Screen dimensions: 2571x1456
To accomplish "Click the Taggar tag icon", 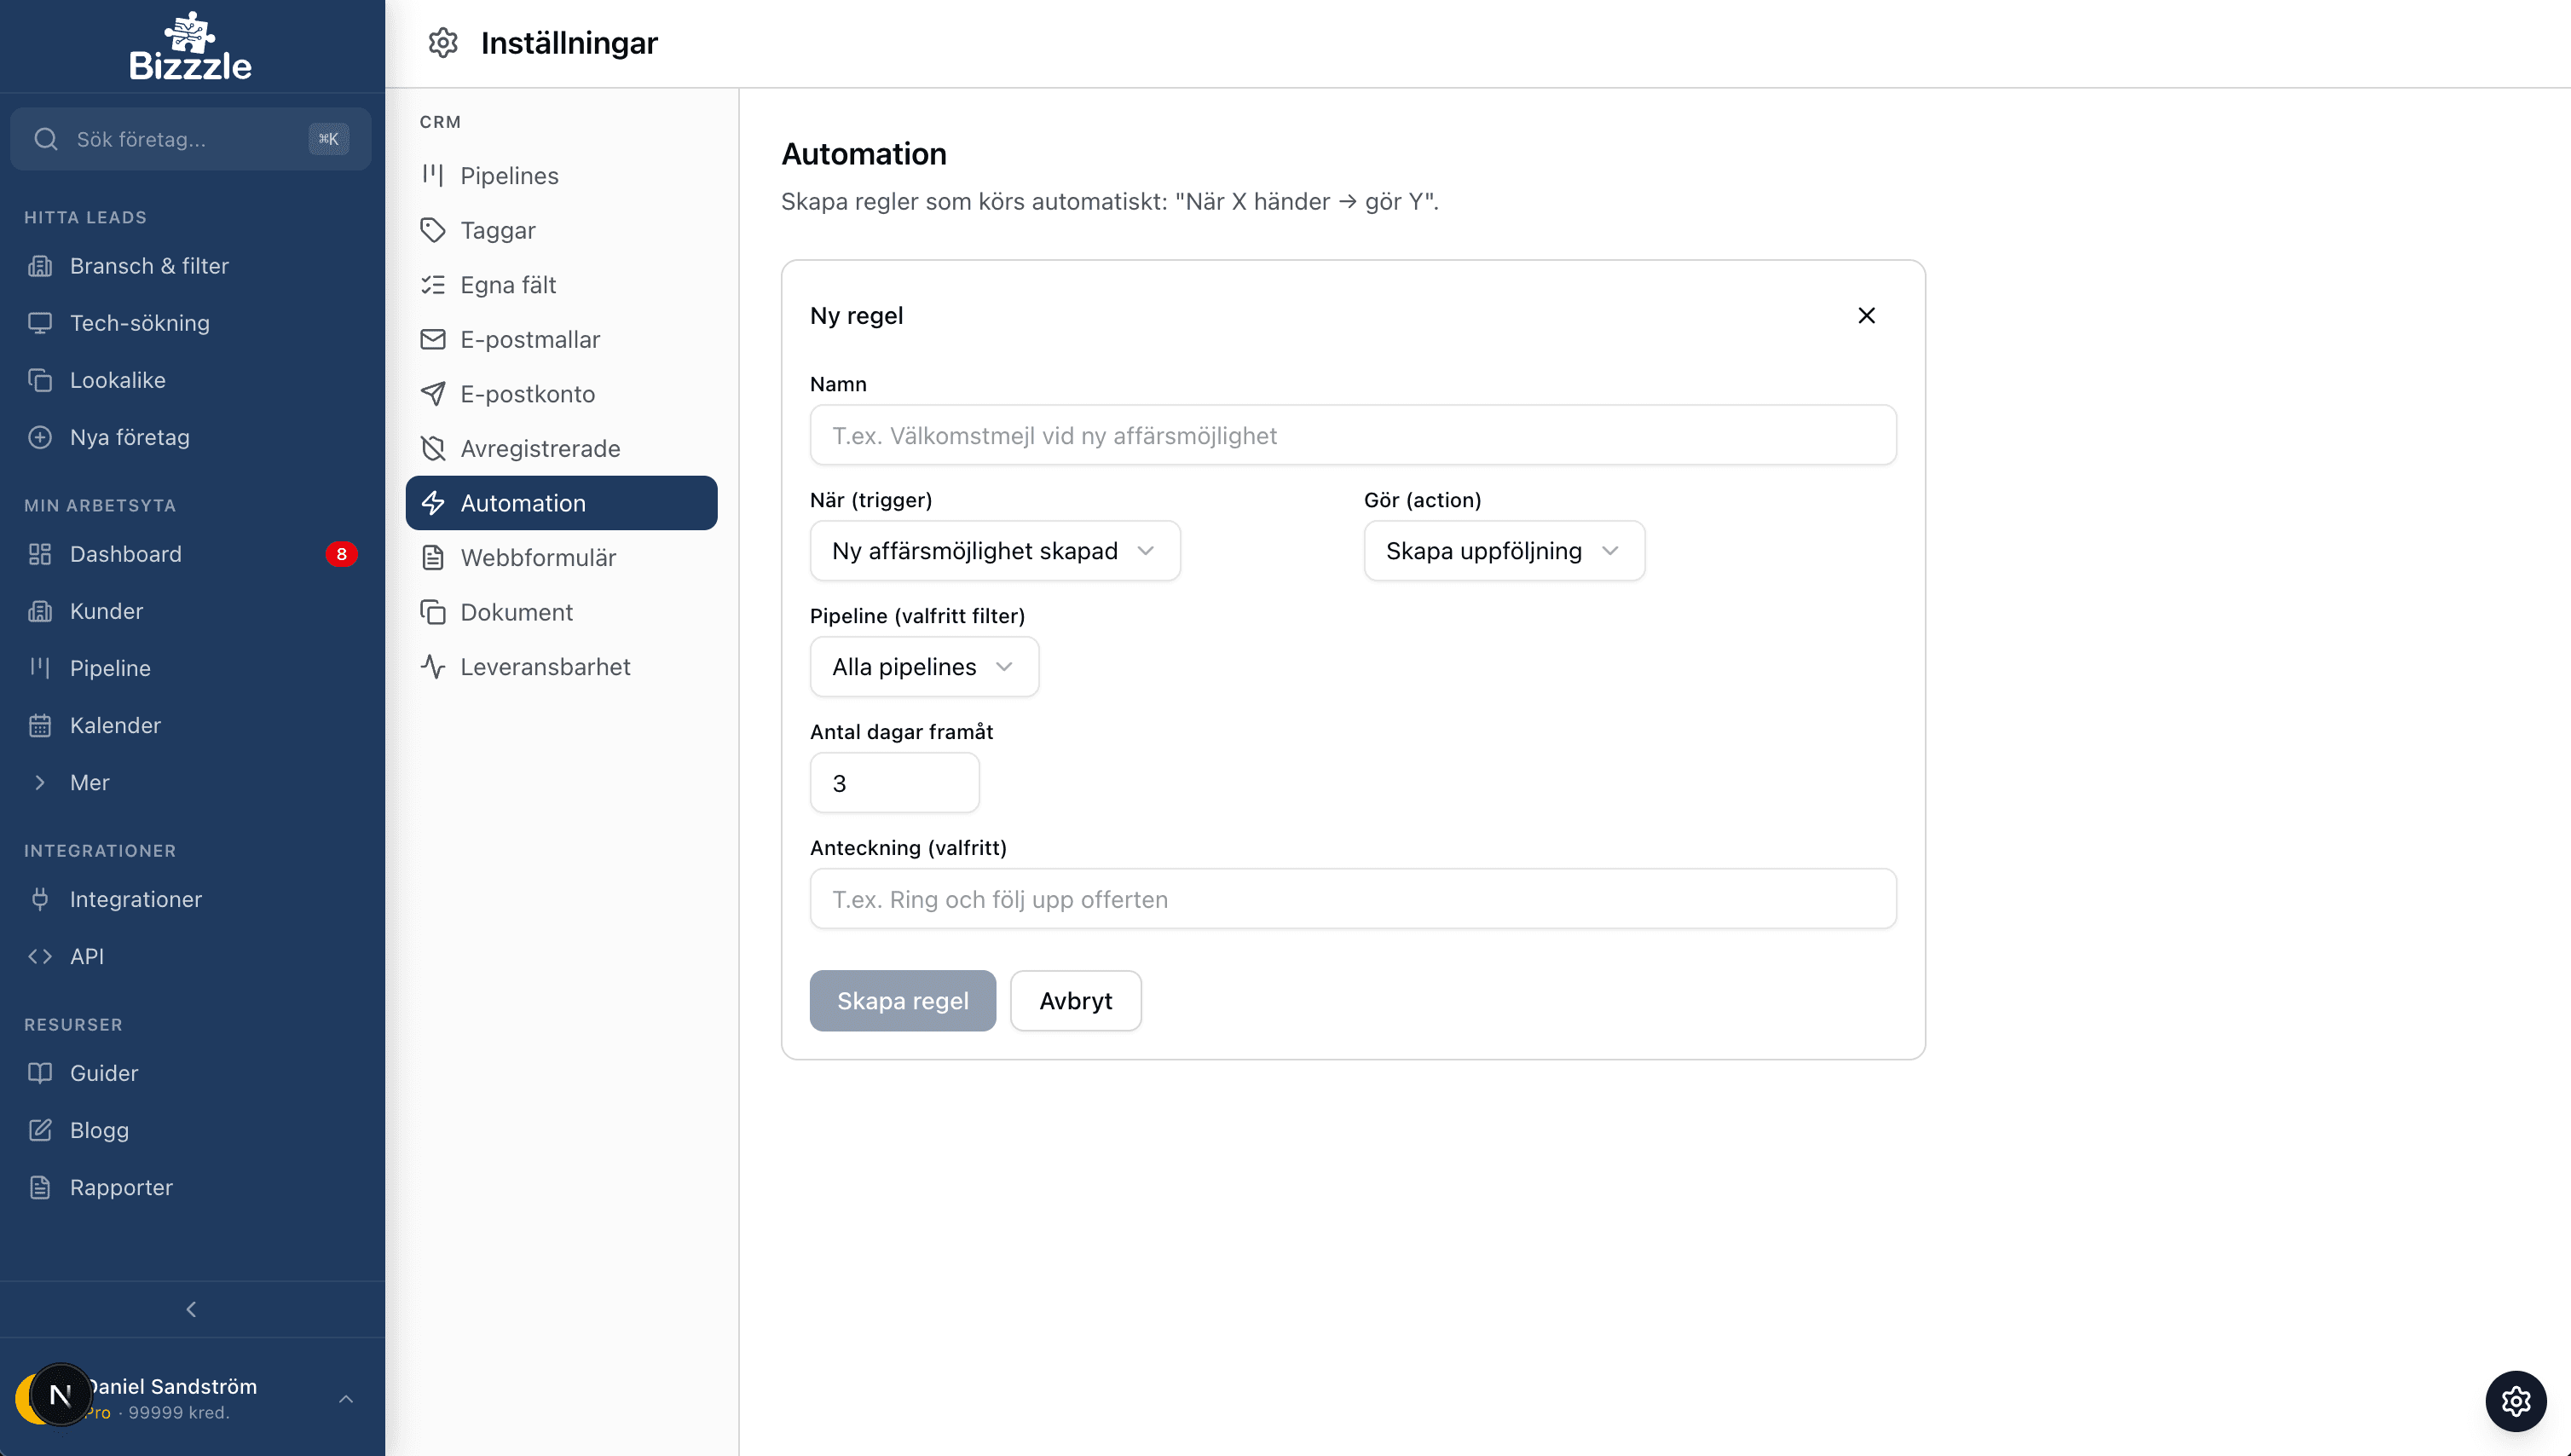I will point(434,230).
